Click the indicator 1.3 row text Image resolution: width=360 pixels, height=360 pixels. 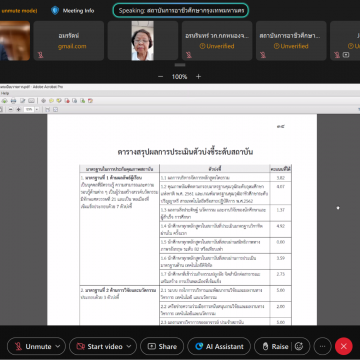click(213, 213)
